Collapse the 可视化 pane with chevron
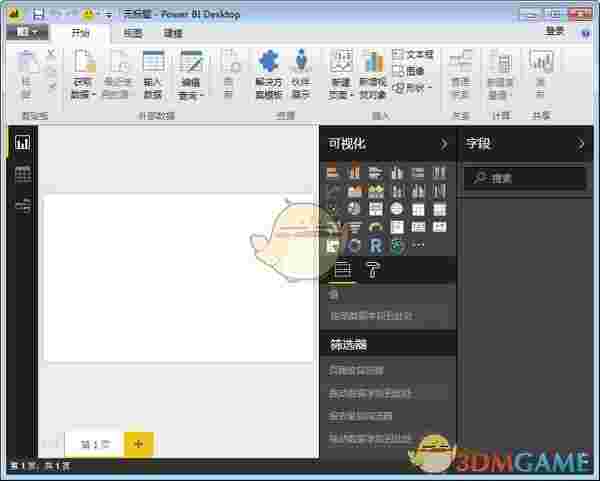The image size is (600, 481). coord(444,144)
